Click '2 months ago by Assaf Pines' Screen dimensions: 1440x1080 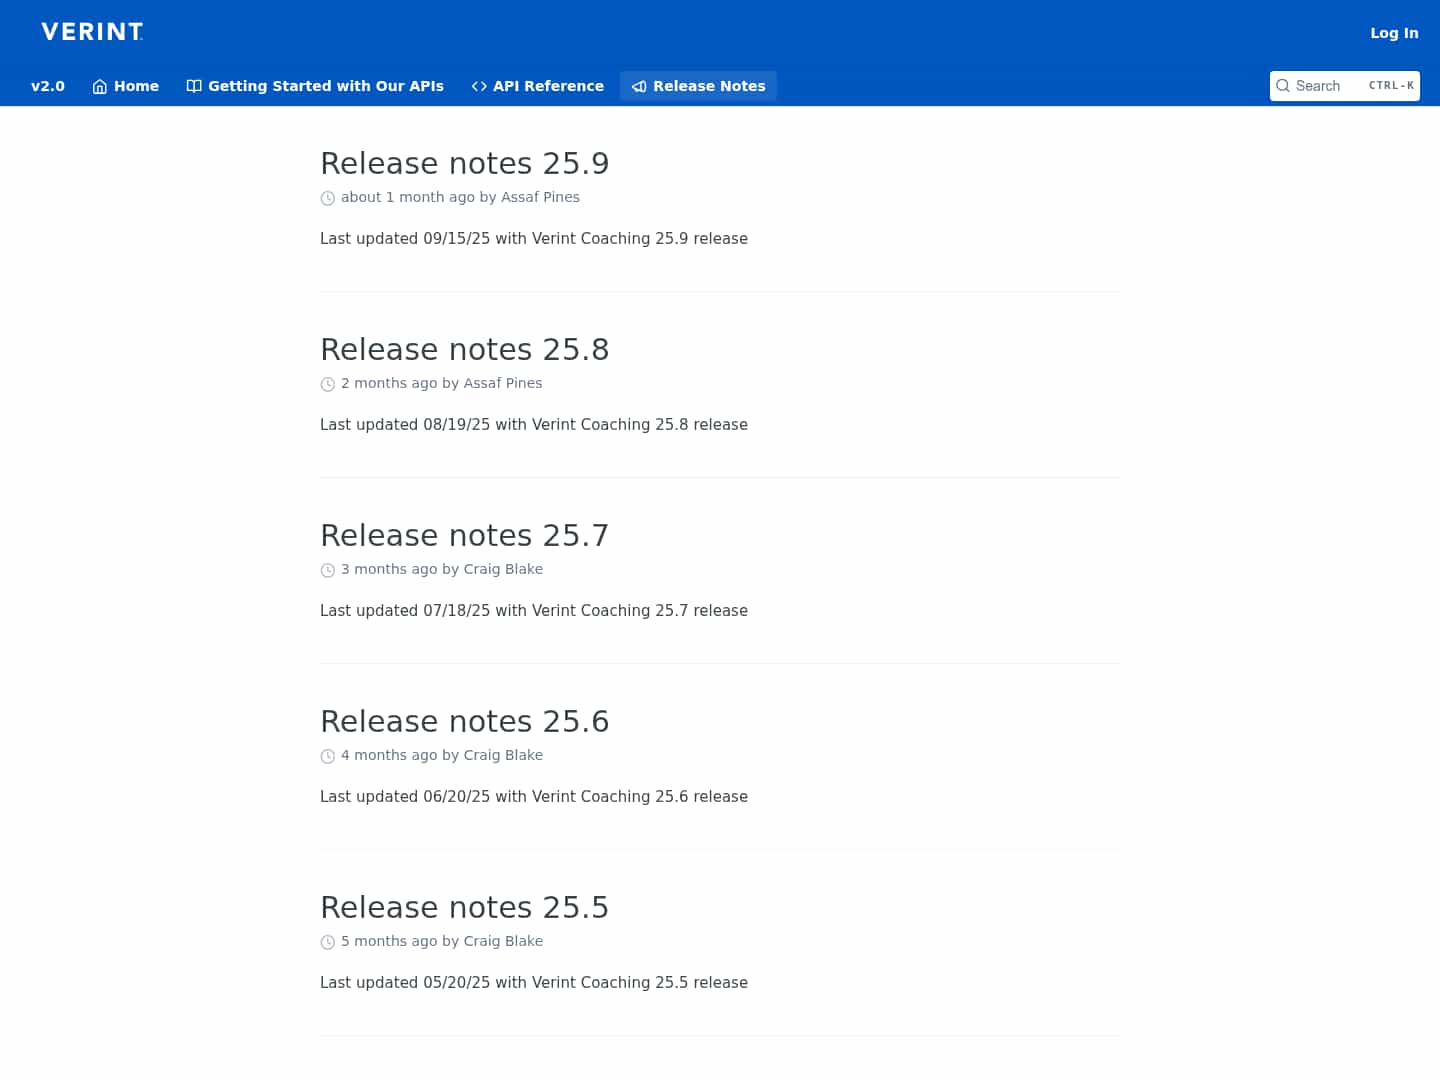(442, 383)
